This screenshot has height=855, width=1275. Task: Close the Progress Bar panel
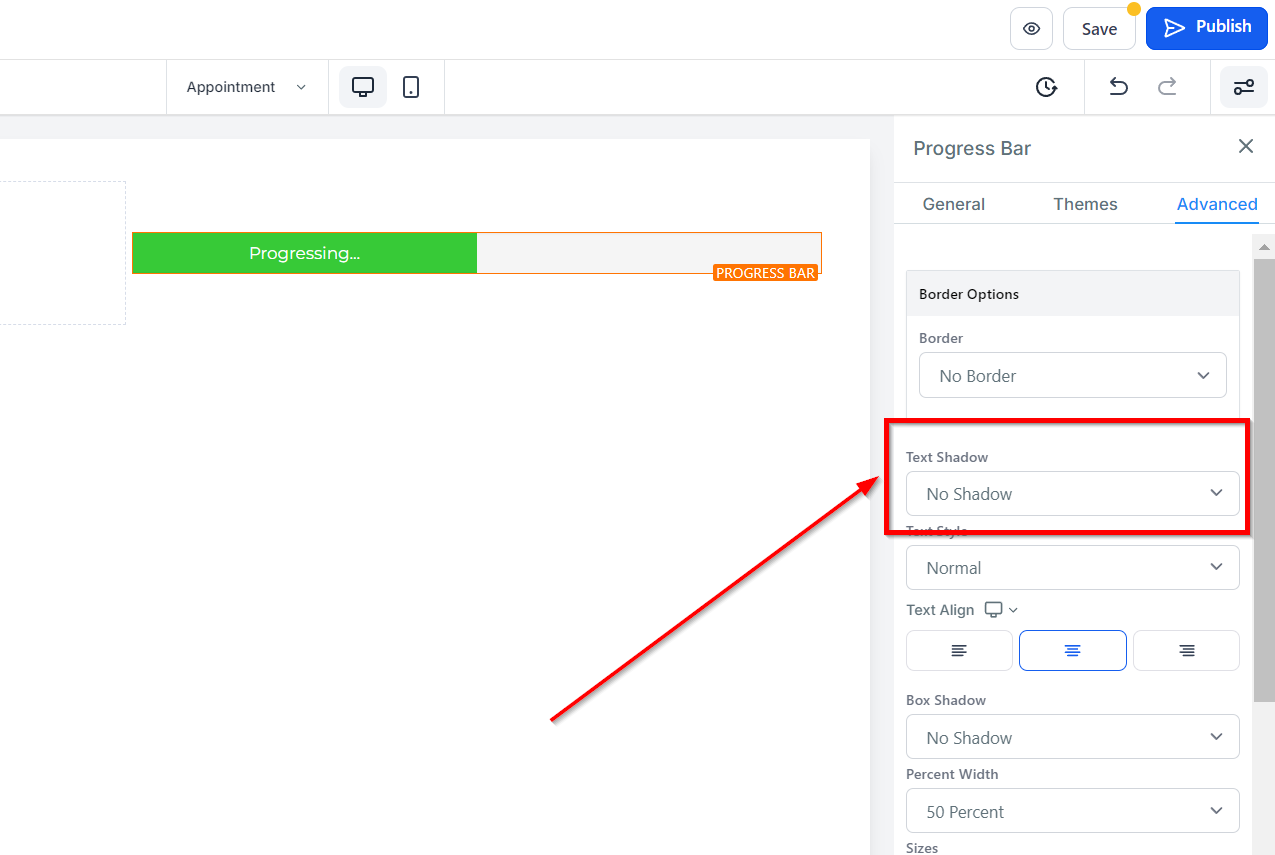[x=1245, y=147]
